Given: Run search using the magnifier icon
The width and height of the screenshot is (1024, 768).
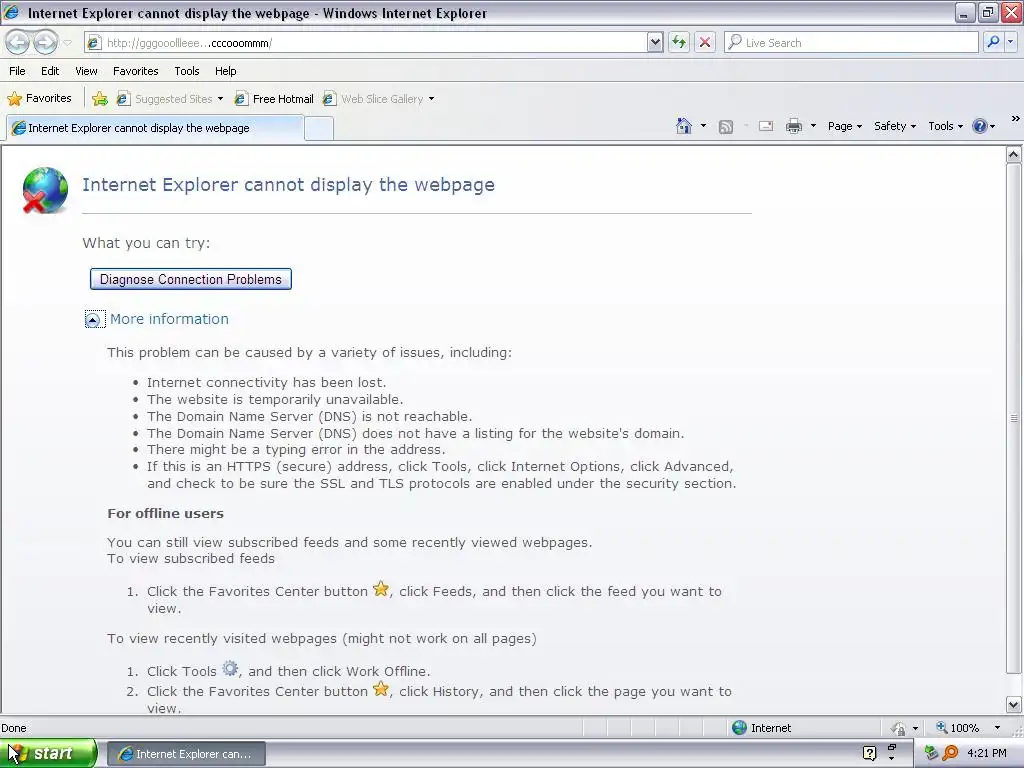Looking at the screenshot, I should pyautogui.click(x=993, y=42).
